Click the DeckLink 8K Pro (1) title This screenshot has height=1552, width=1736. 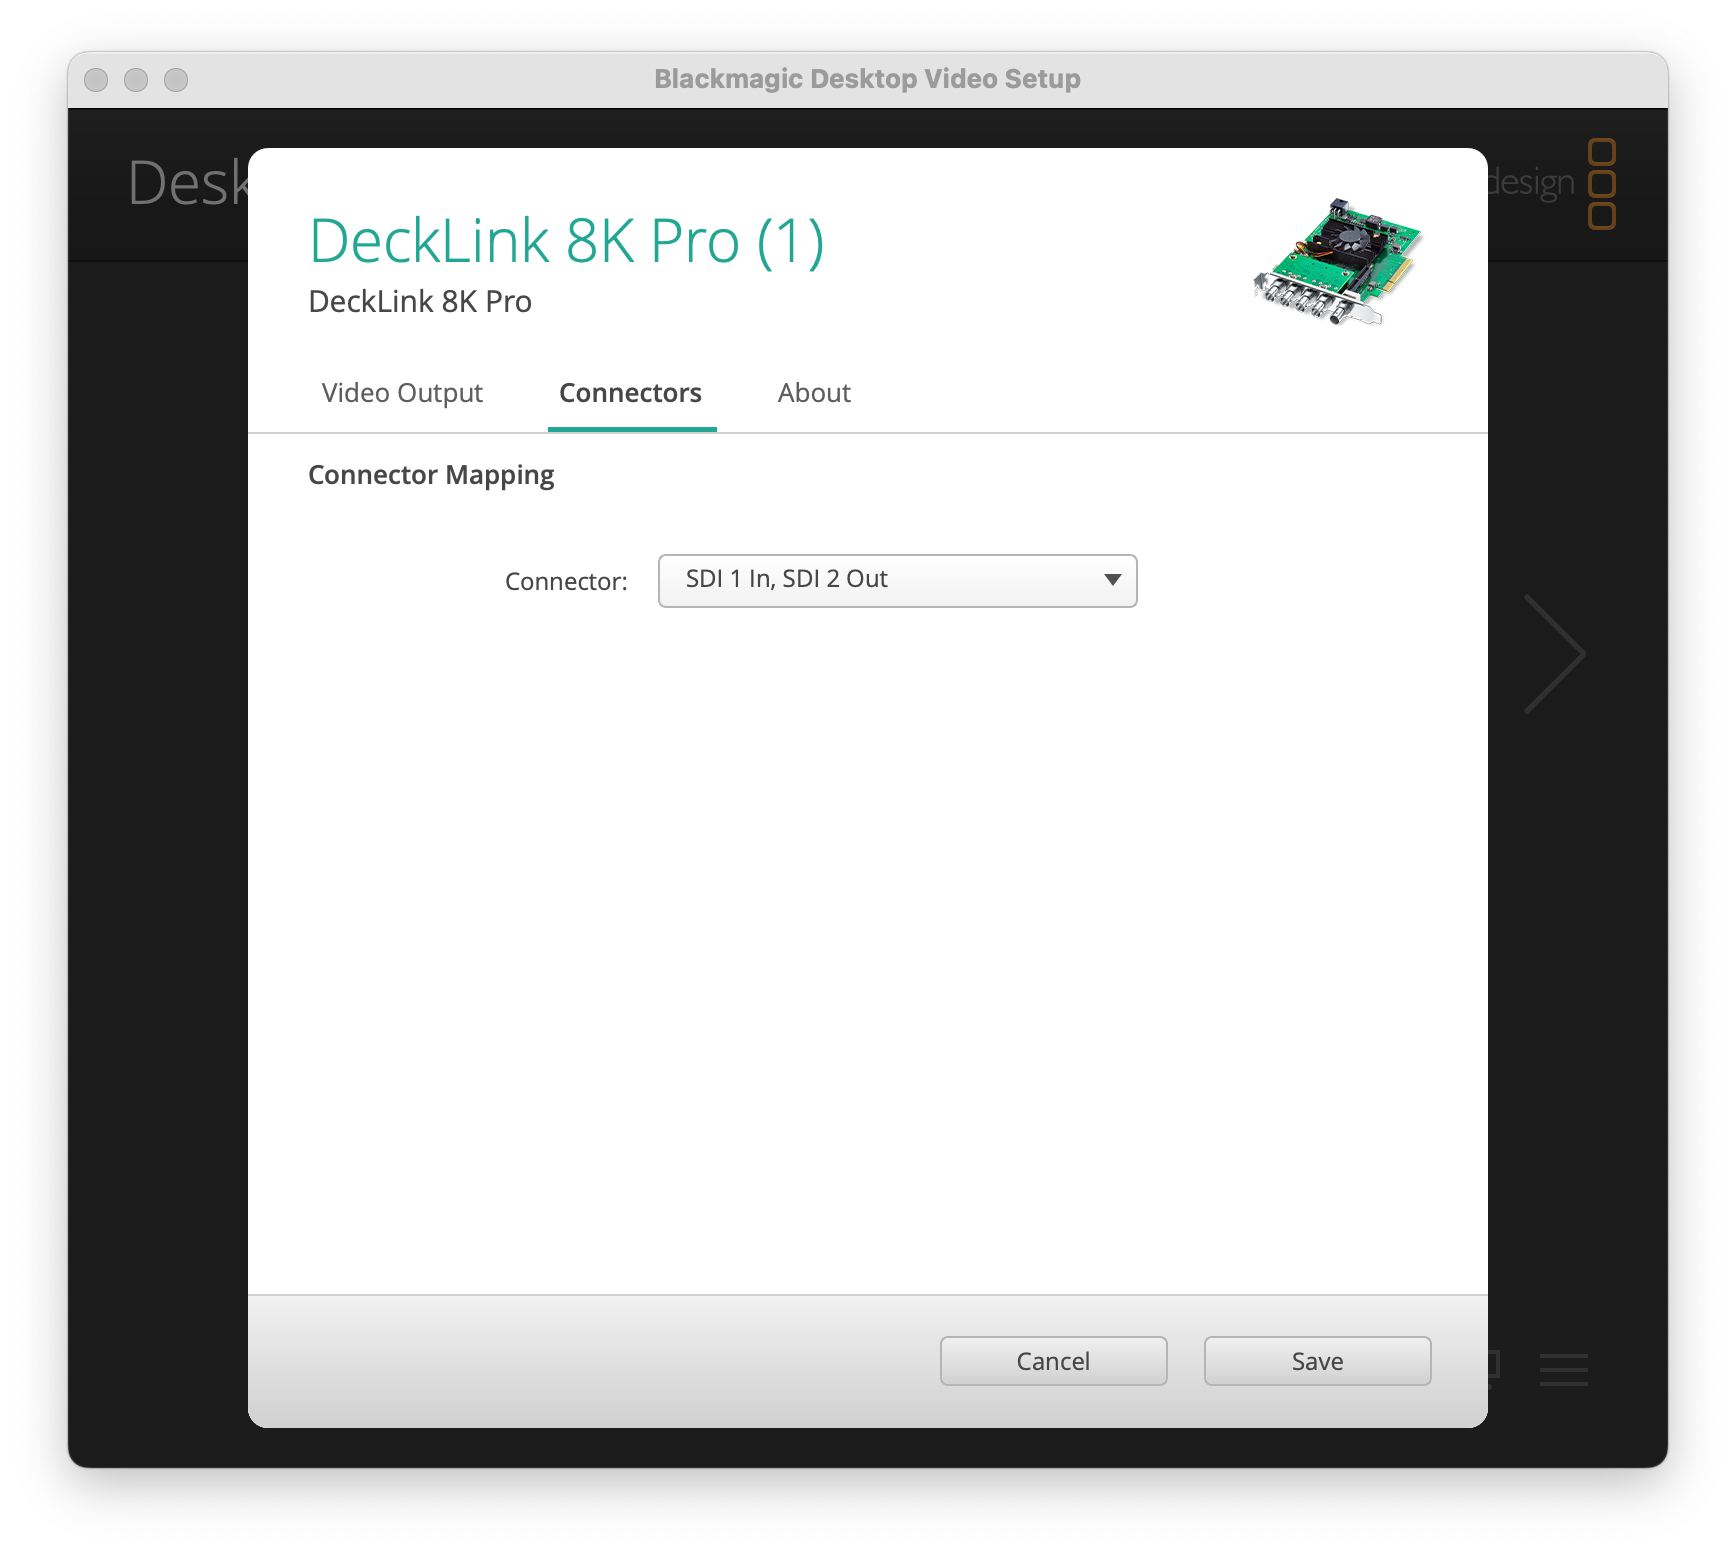pos(566,241)
